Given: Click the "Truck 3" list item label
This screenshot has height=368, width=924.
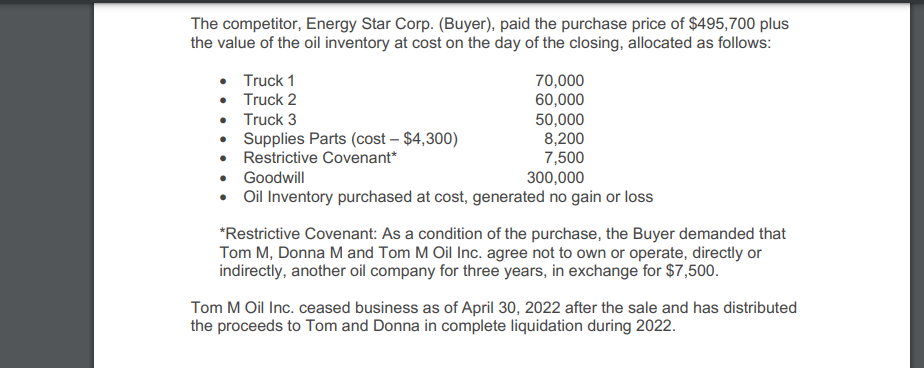Looking at the screenshot, I should 270,120.
